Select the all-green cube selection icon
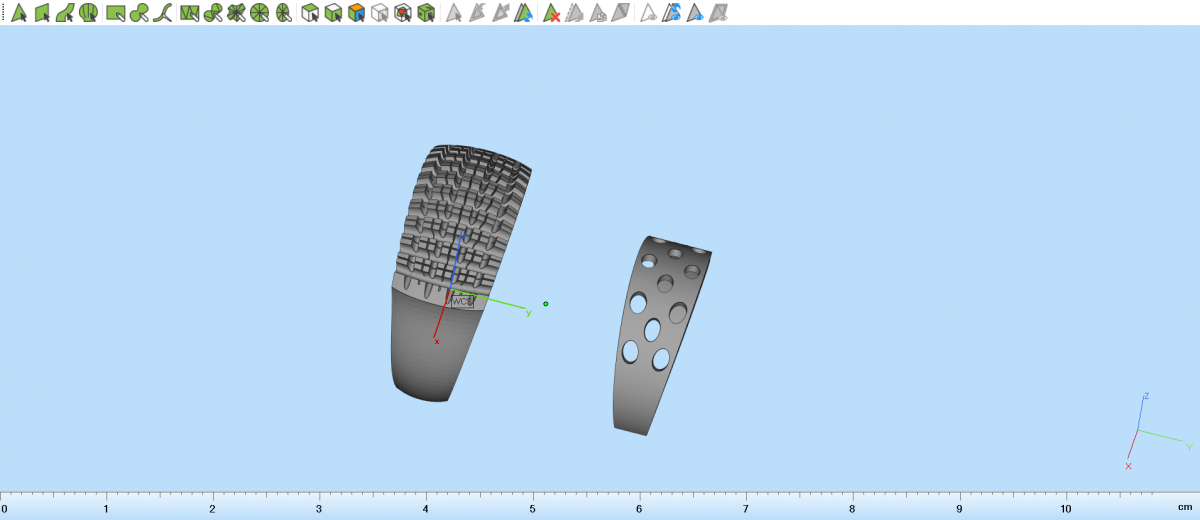The width and height of the screenshot is (1200, 520). pos(426,13)
